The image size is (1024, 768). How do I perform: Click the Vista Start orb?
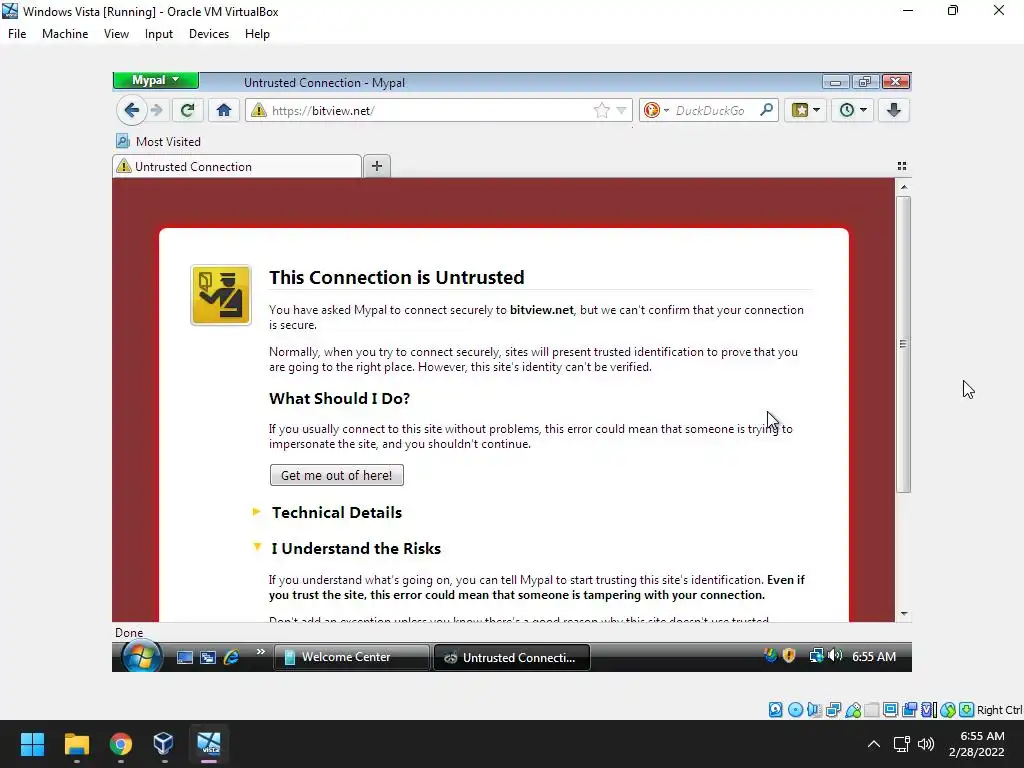point(142,656)
